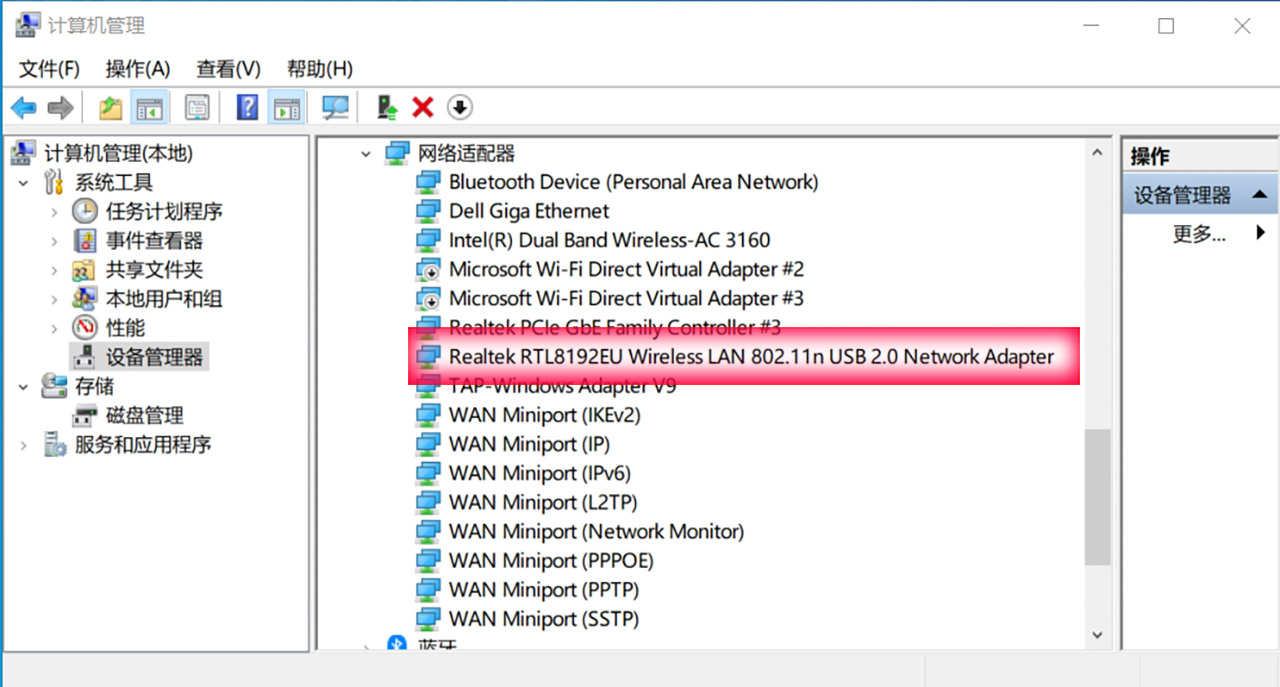Click the Back arrow in toolbar

24,108
